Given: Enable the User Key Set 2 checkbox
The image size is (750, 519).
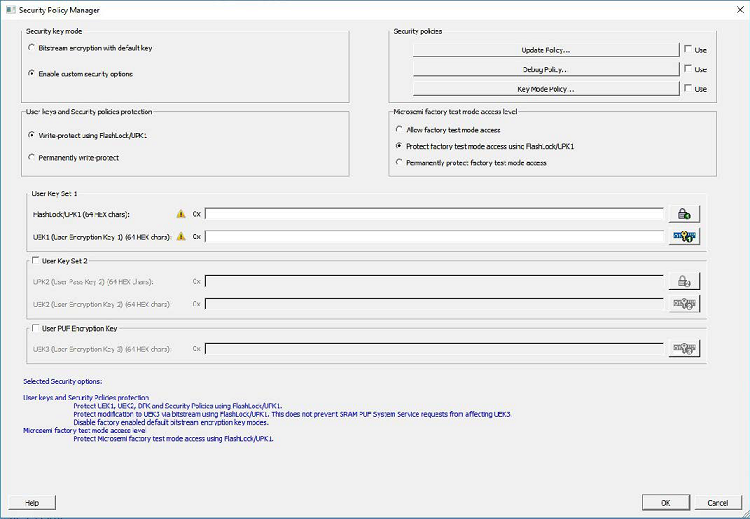Looking at the screenshot, I should point(35,260).
